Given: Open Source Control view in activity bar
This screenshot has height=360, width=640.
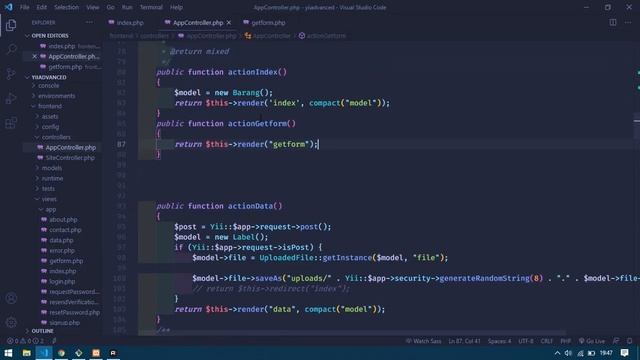Looking at the screenshot, I should [x=11, y=74].
